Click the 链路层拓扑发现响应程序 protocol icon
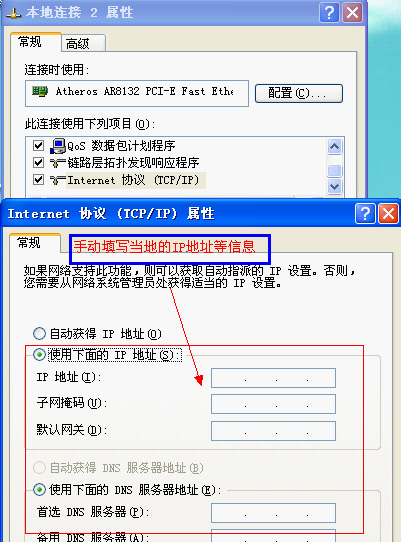The image size is (402, 543). [x=58, y=163]
